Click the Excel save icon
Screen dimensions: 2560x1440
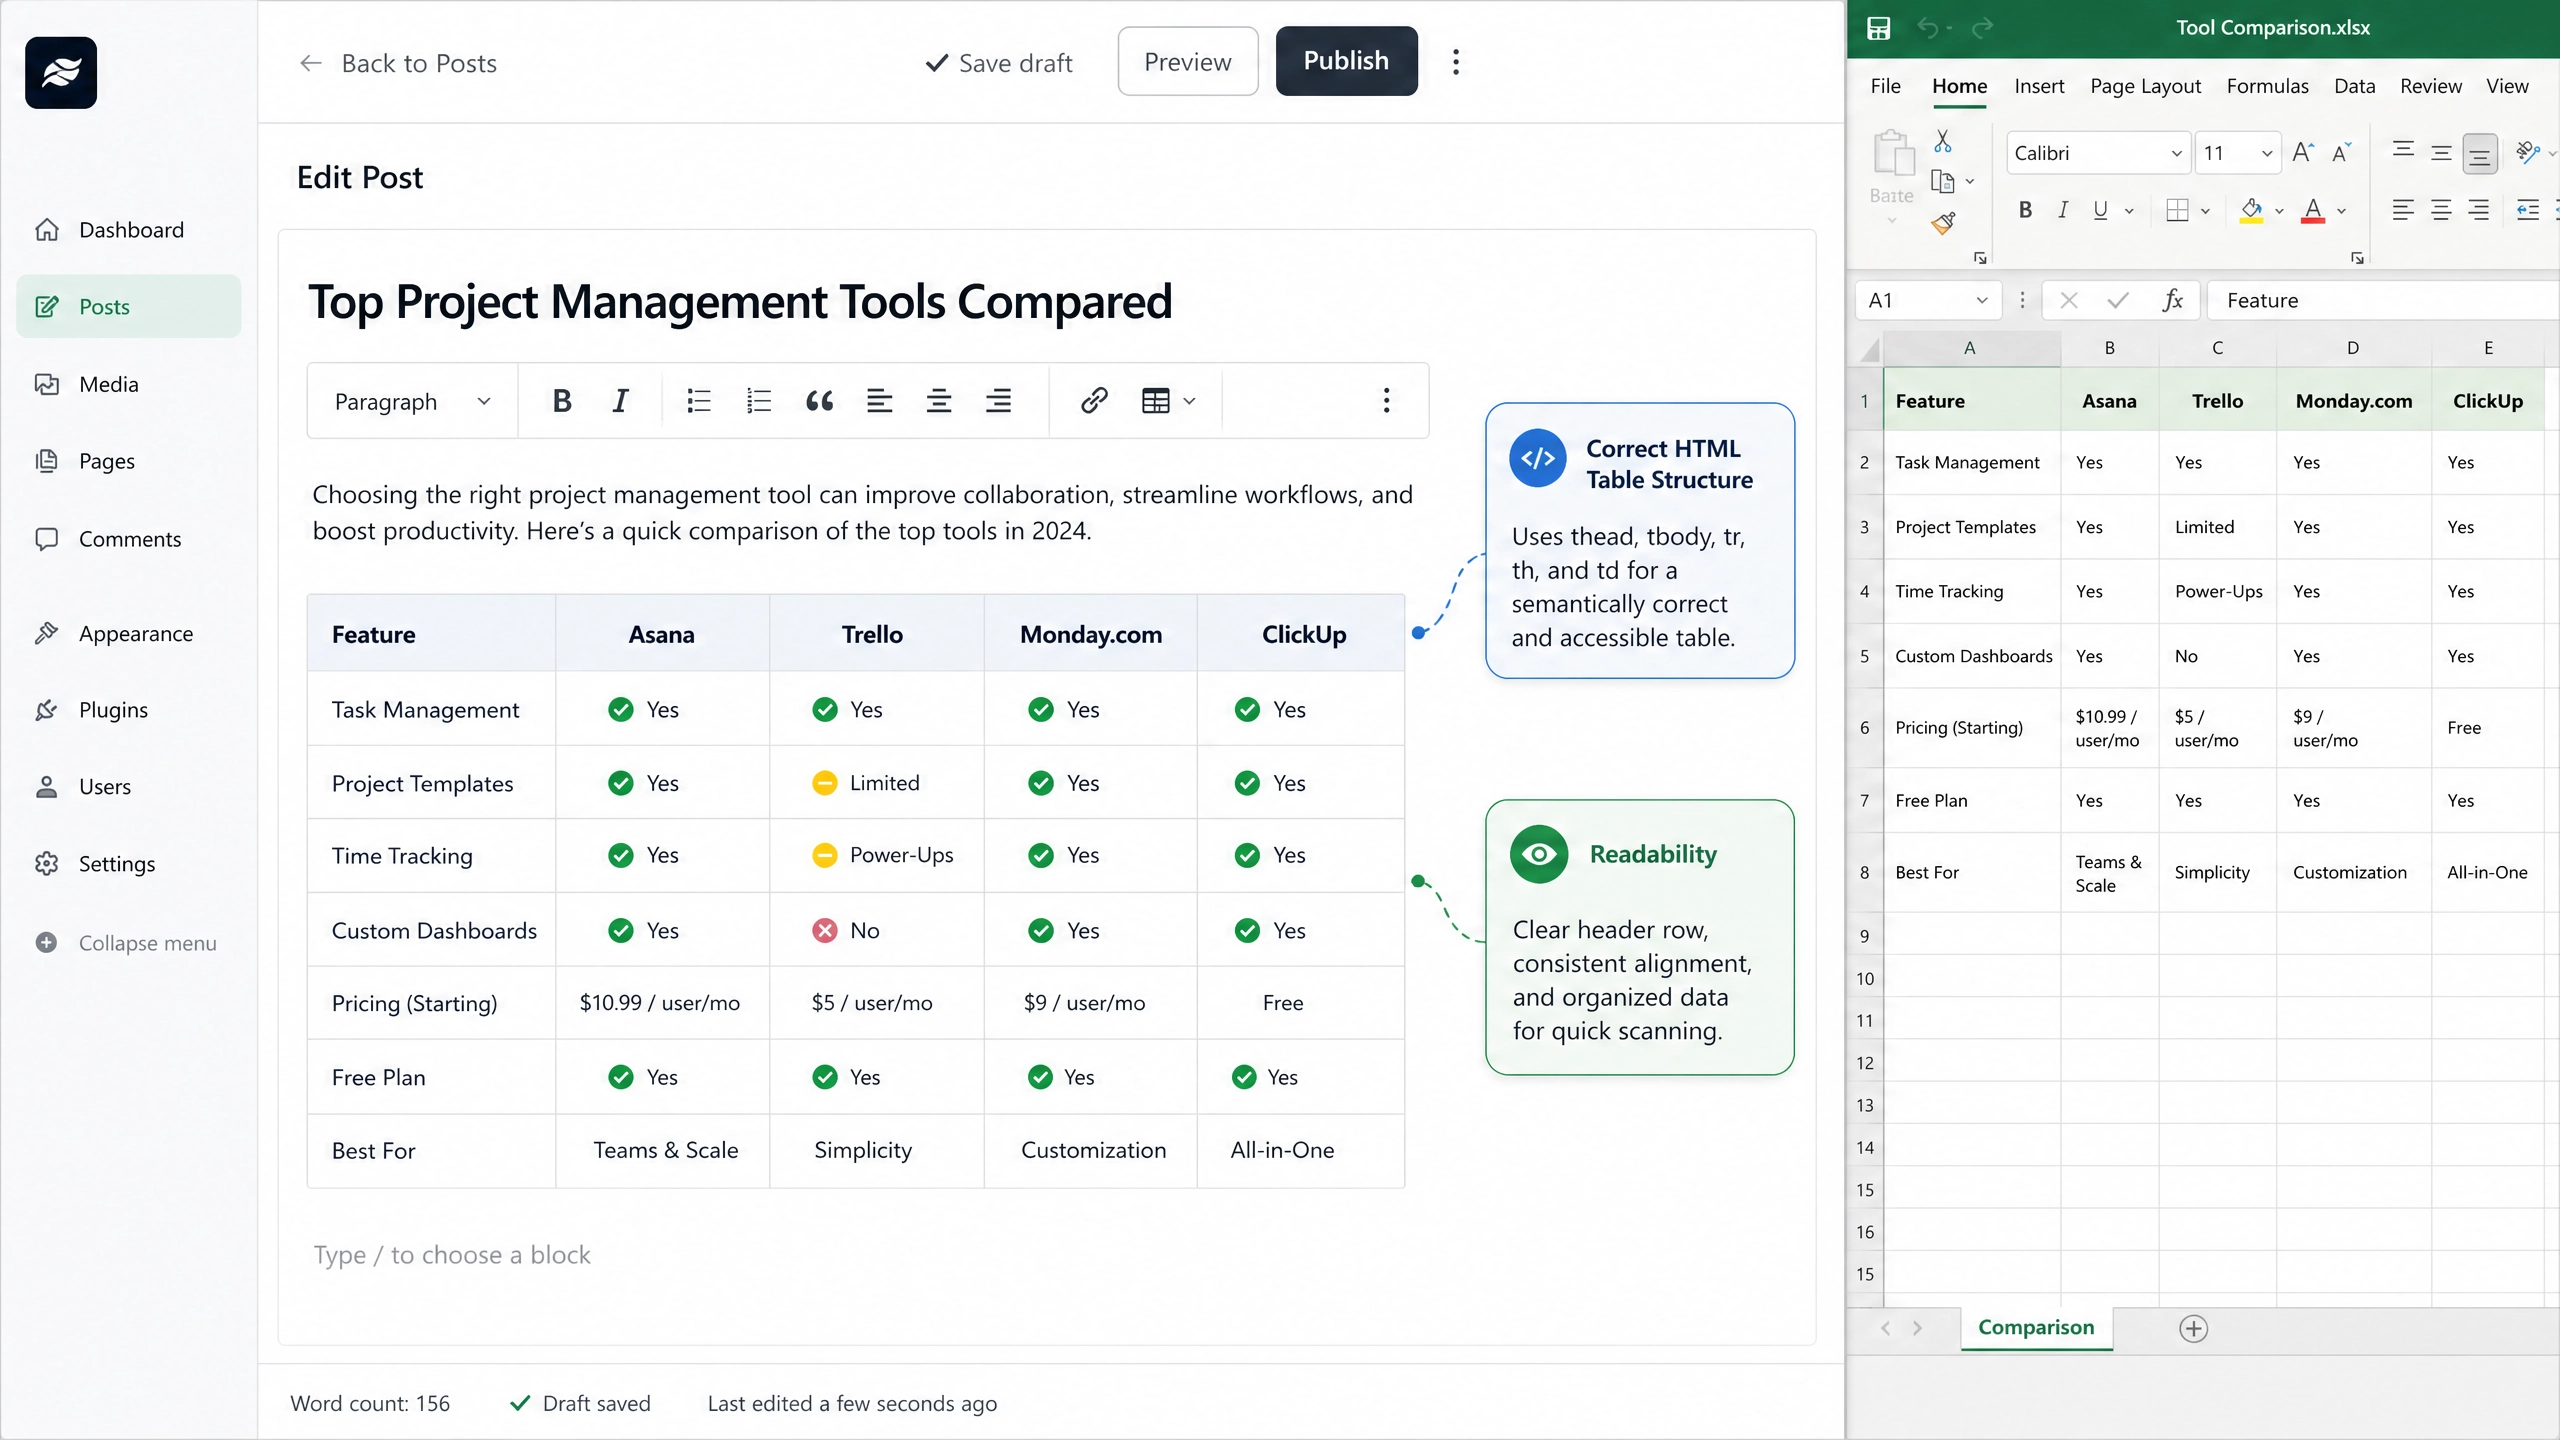point(1878,28)
